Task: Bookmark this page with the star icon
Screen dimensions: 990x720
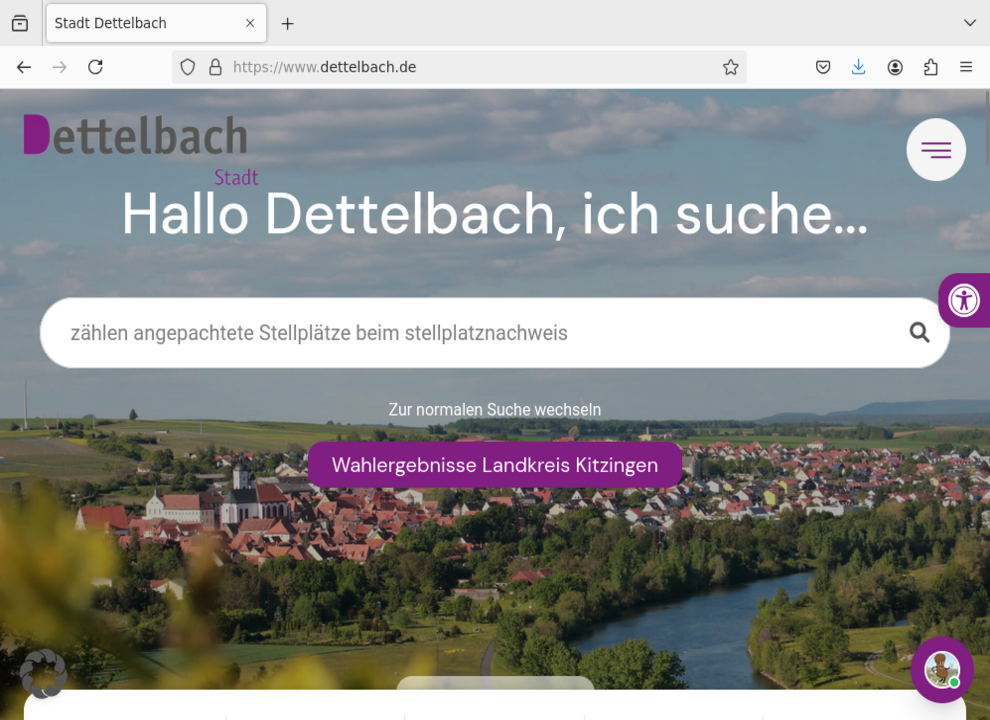Action: point(731,67)
